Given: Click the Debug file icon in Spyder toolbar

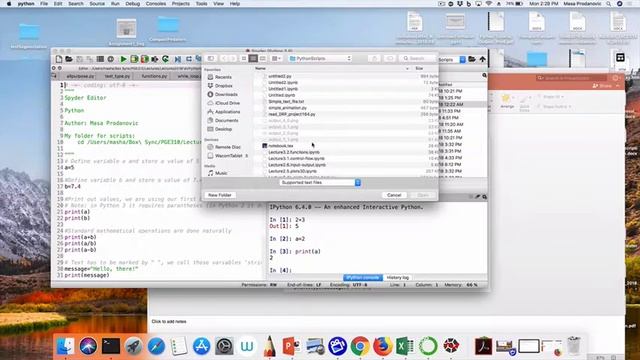Looking at the screenshot, I should 178,59.
